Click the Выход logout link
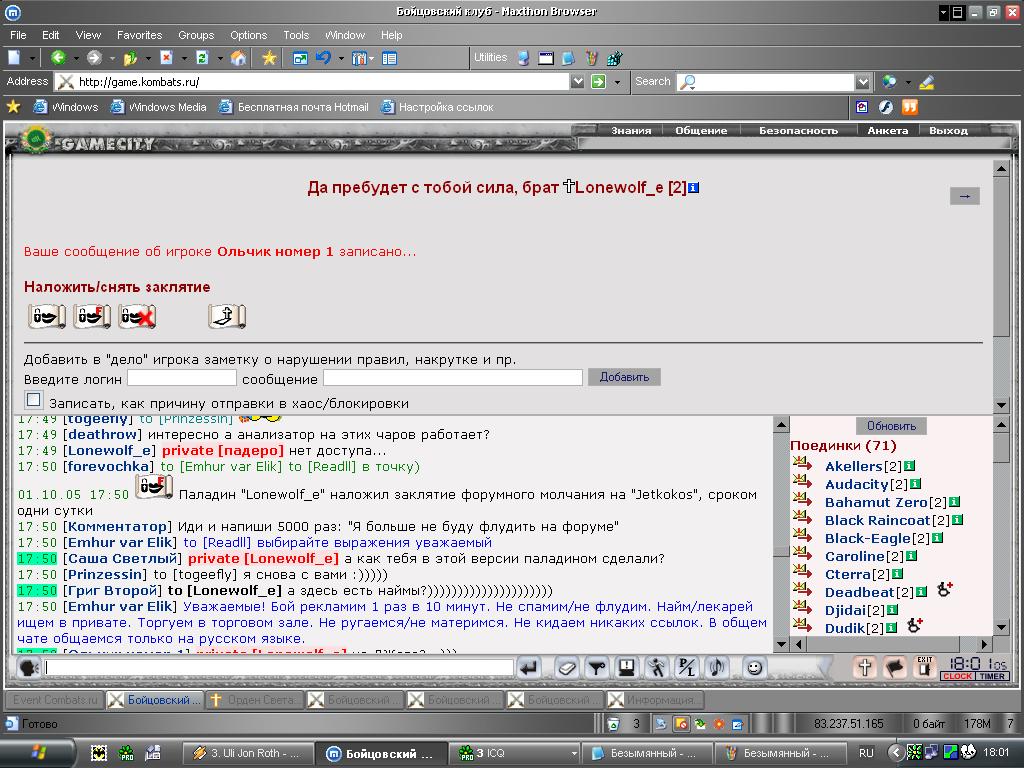This screenshot has height=768, width=1024. tap(948, 131)
